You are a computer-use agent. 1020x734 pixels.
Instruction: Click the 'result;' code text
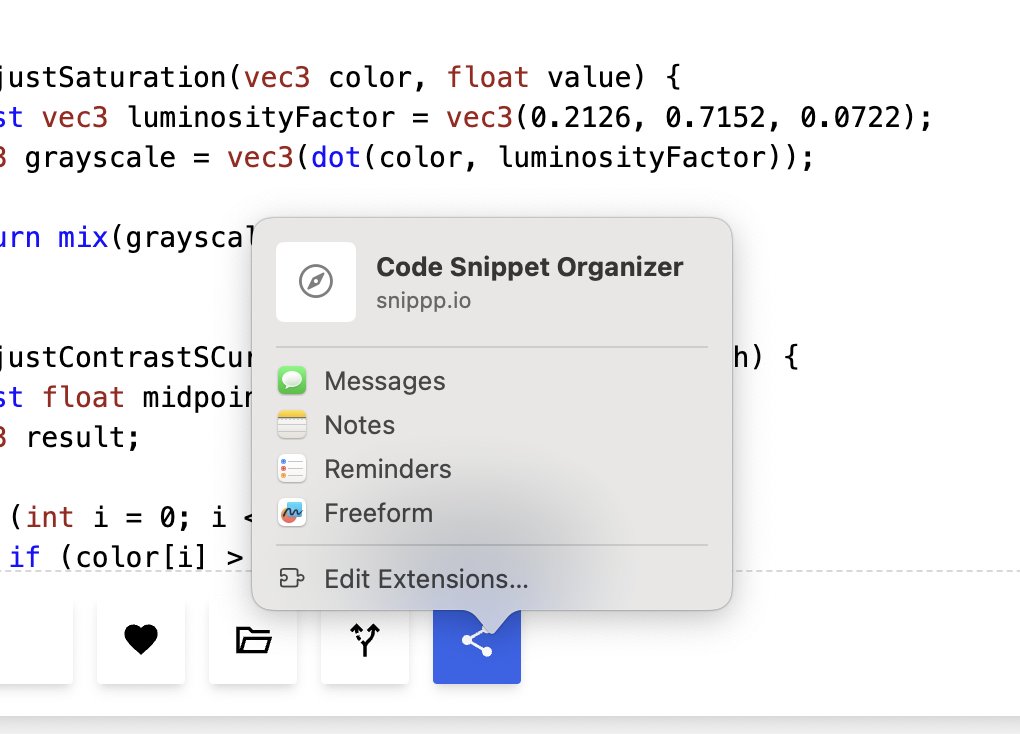pyautogui.click(x=83, y=437)
